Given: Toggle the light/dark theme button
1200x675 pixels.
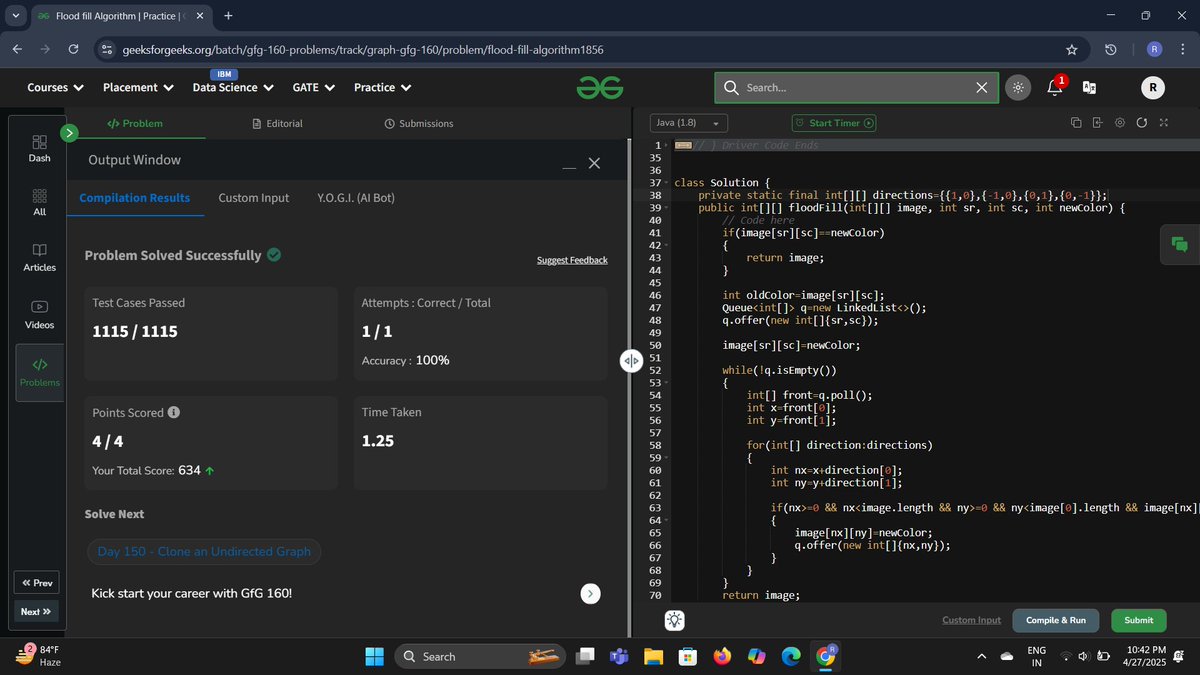Looking at the screenshot, I should (1017, 87).
